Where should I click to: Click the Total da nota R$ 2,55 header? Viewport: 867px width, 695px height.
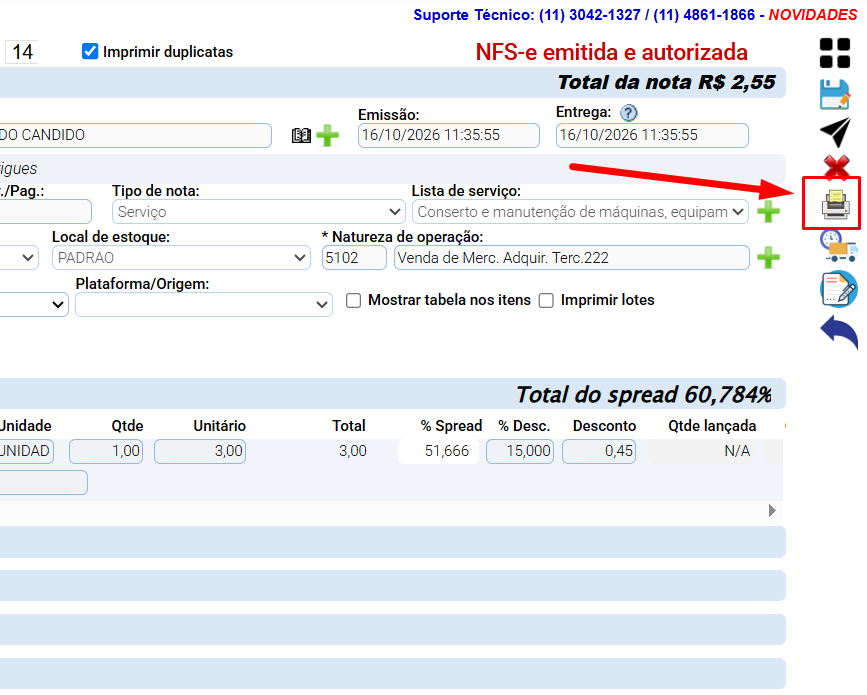tap(666, 82)
